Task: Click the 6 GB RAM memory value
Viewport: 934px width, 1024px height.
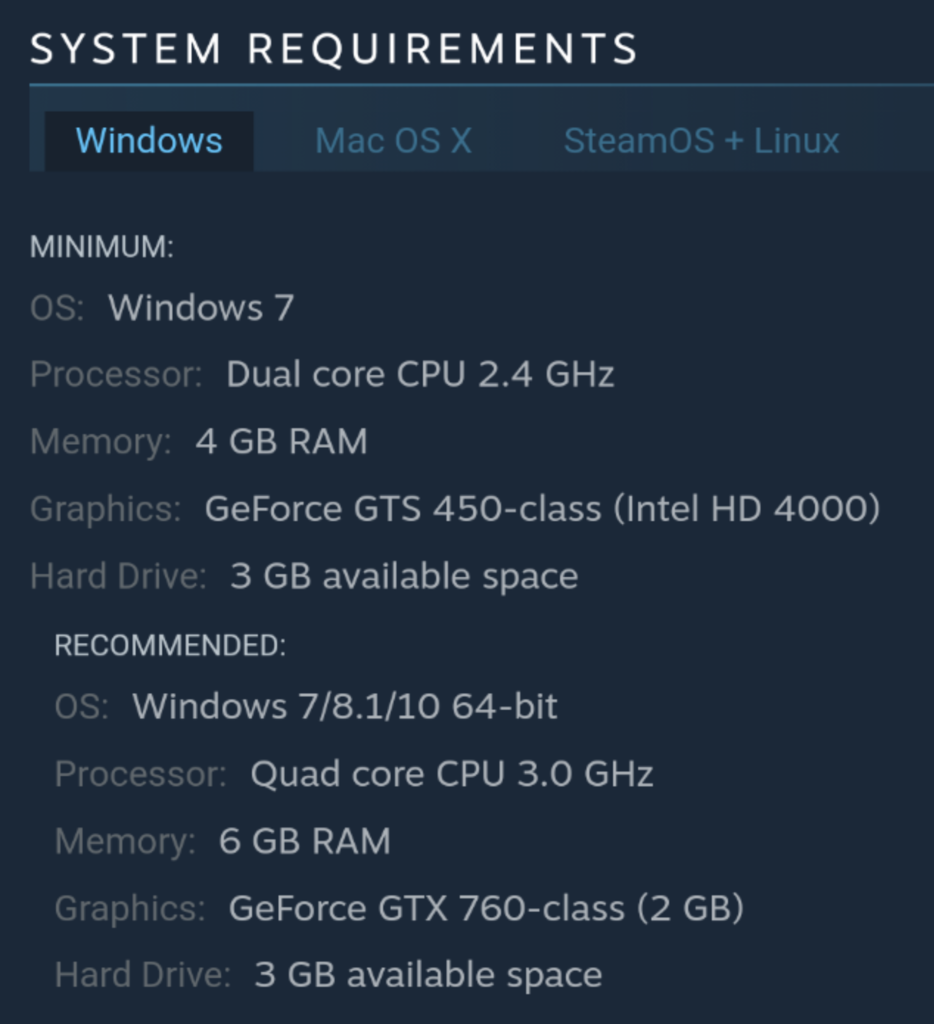Action: tap(304, 841)
